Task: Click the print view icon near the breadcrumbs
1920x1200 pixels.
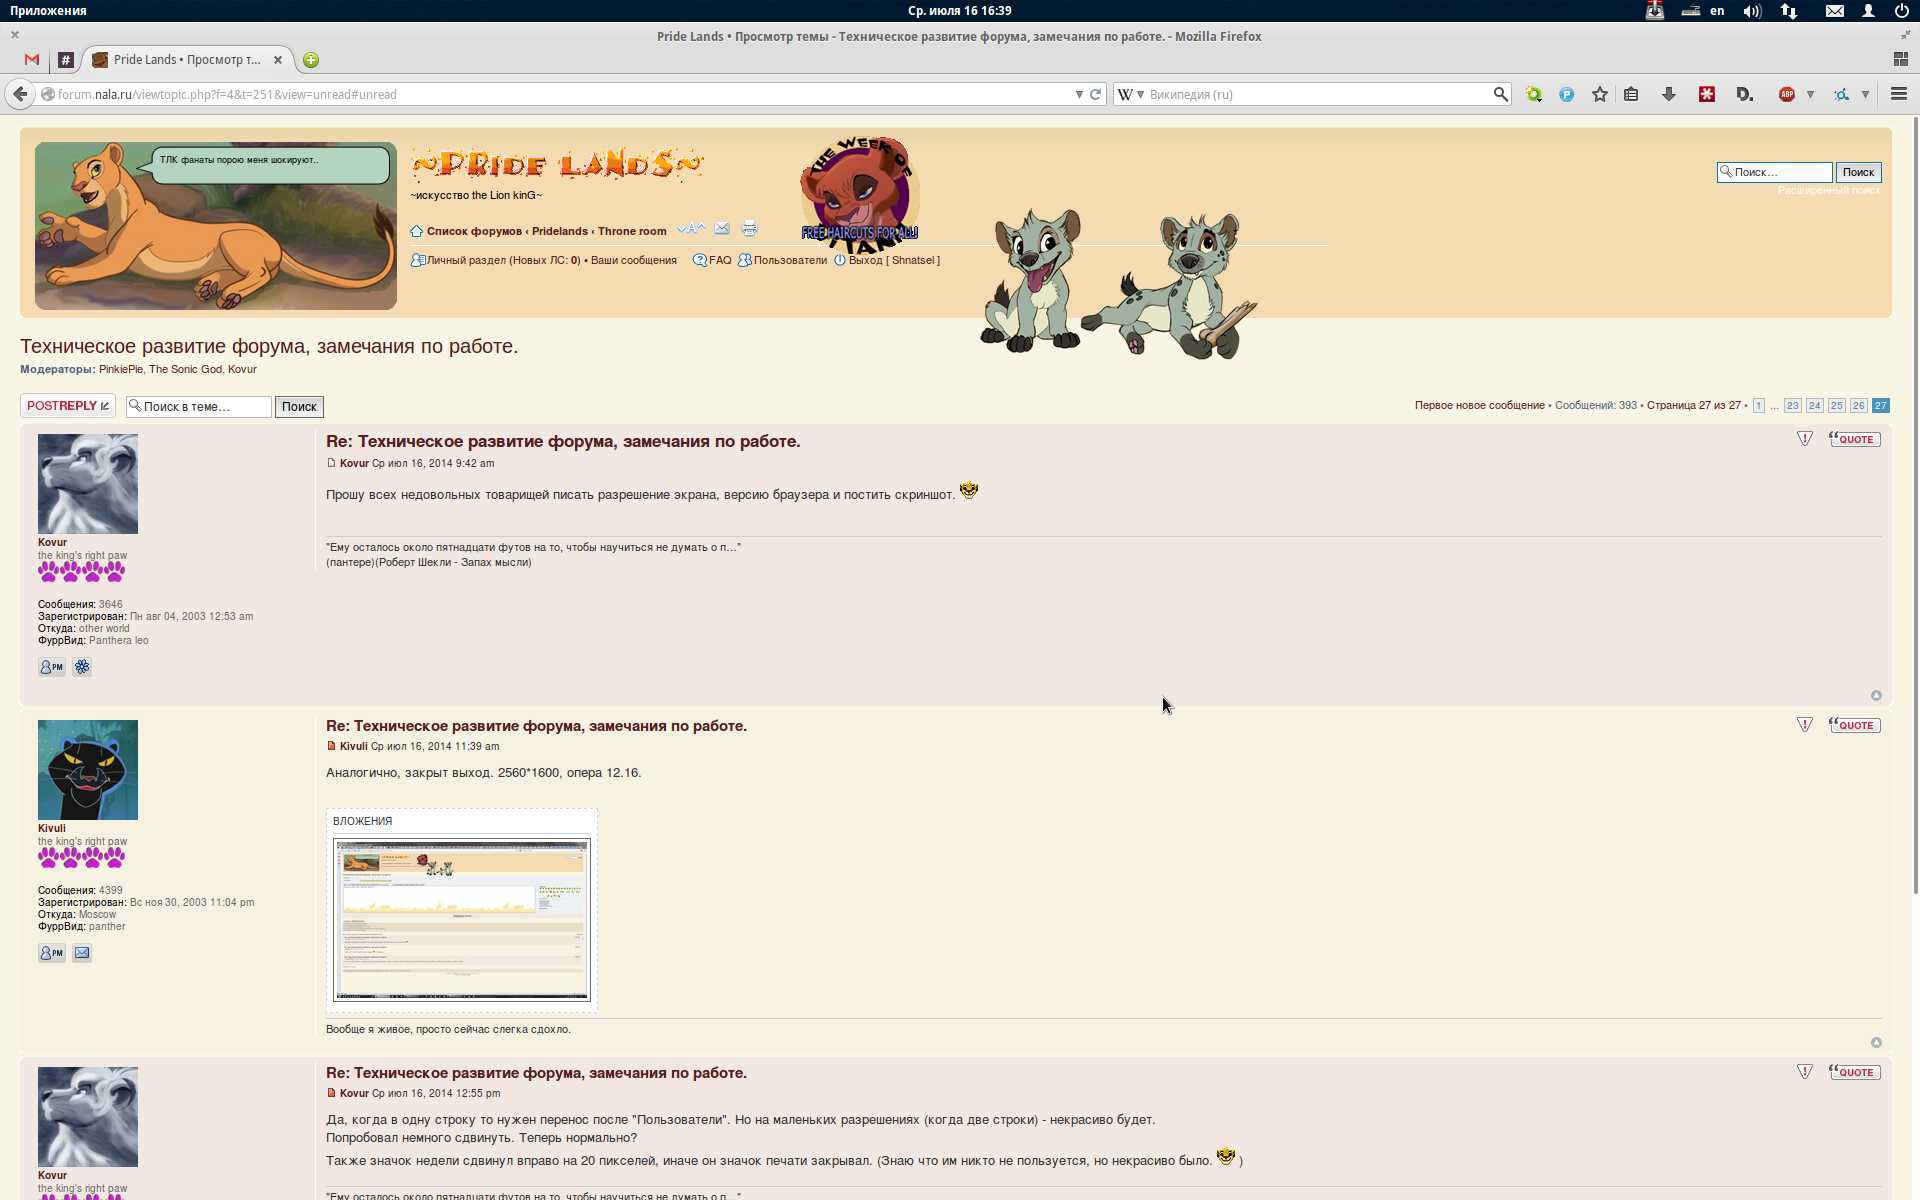Action: (x=749, y=229)
